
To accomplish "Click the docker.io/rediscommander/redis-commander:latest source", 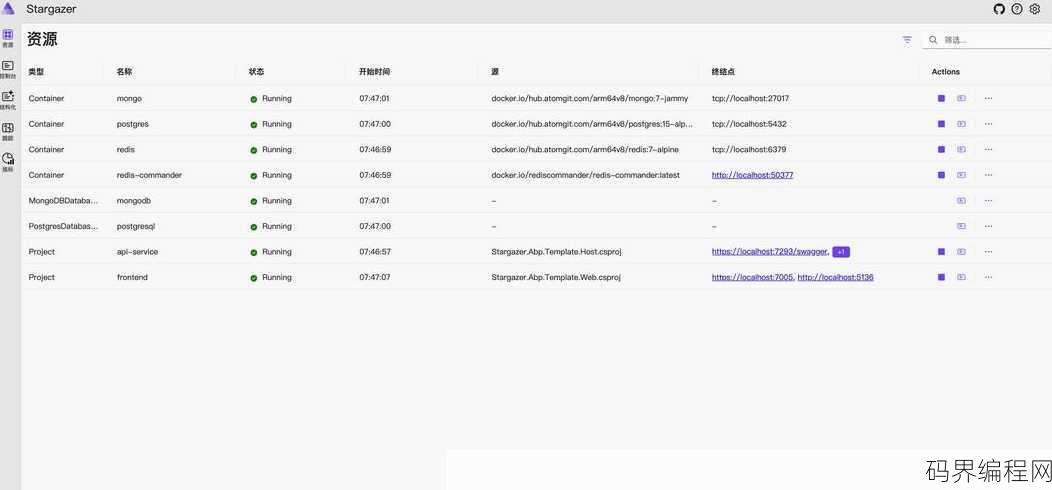I will click(585, 175).
